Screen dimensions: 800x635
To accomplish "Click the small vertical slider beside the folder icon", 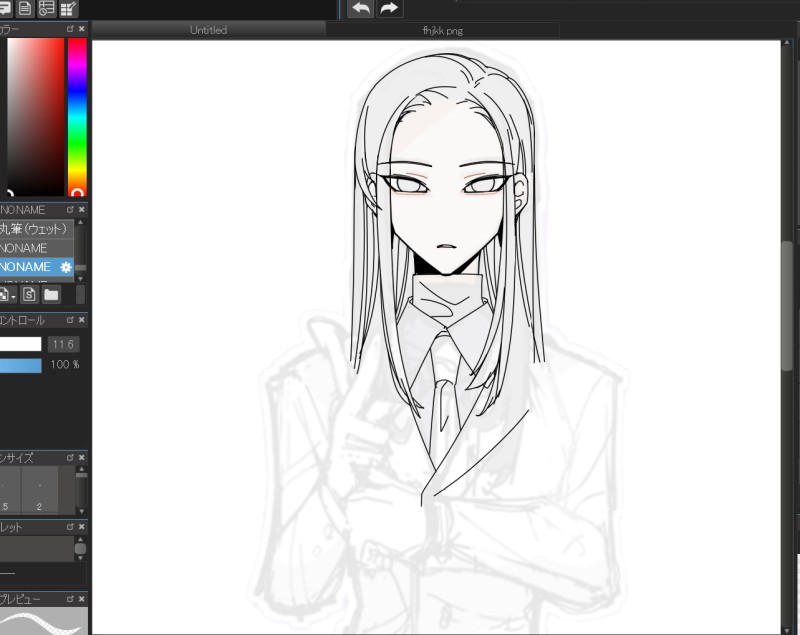I will (80, 294).
